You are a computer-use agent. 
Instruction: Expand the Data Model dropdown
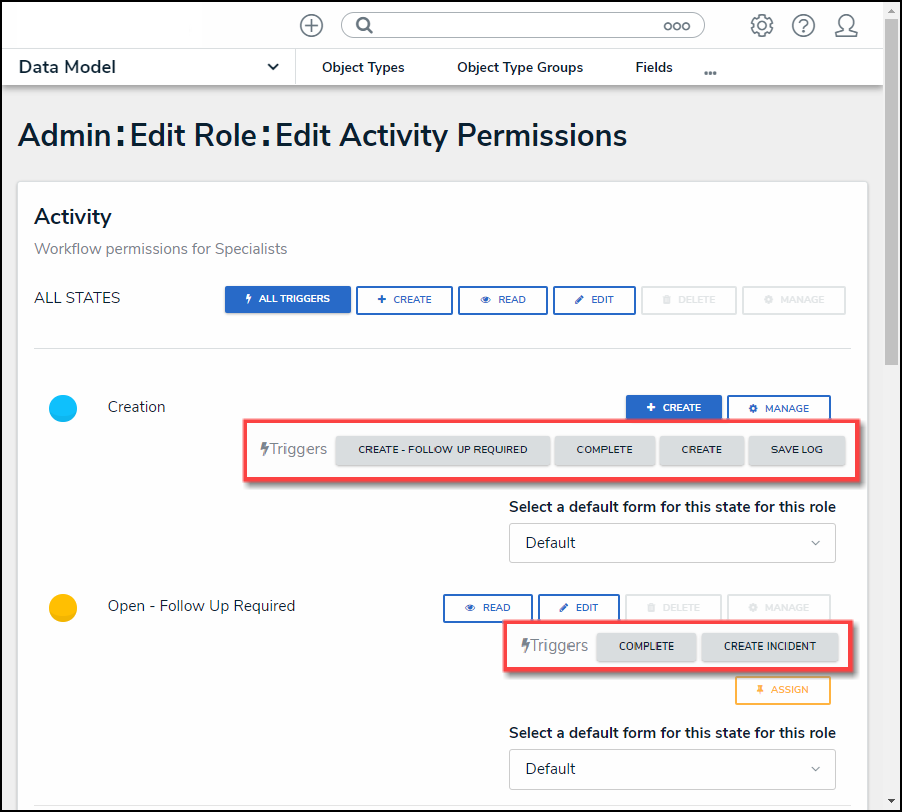(x=273, y=67)
